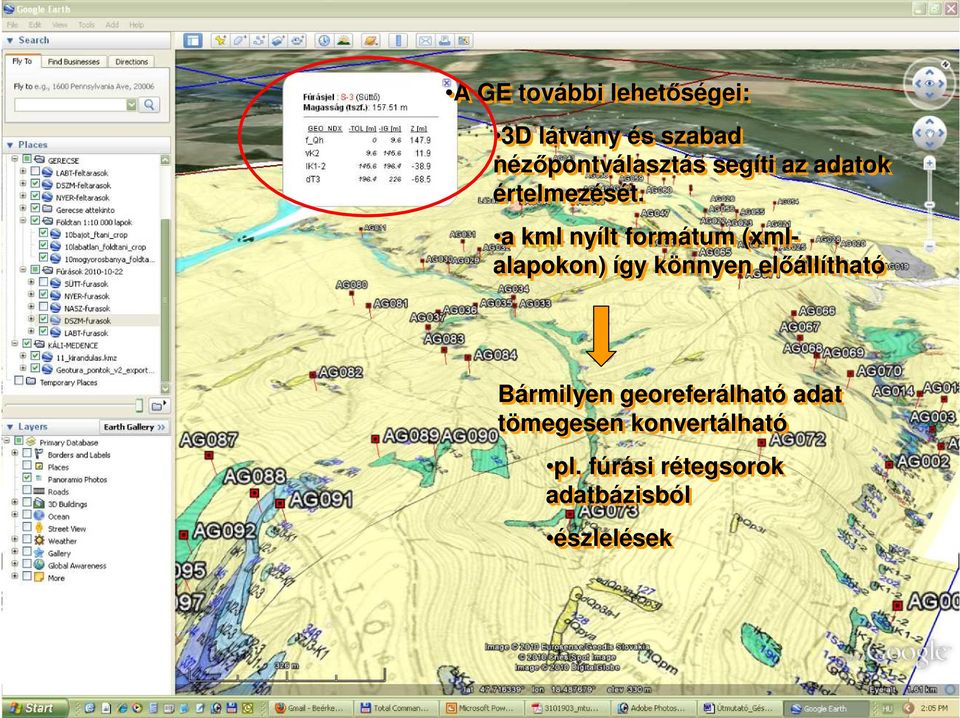Click the Add Placemark pushpin icon
This screenshot has width=960, height=718.
pyautogui.click(x=220, y=41)
